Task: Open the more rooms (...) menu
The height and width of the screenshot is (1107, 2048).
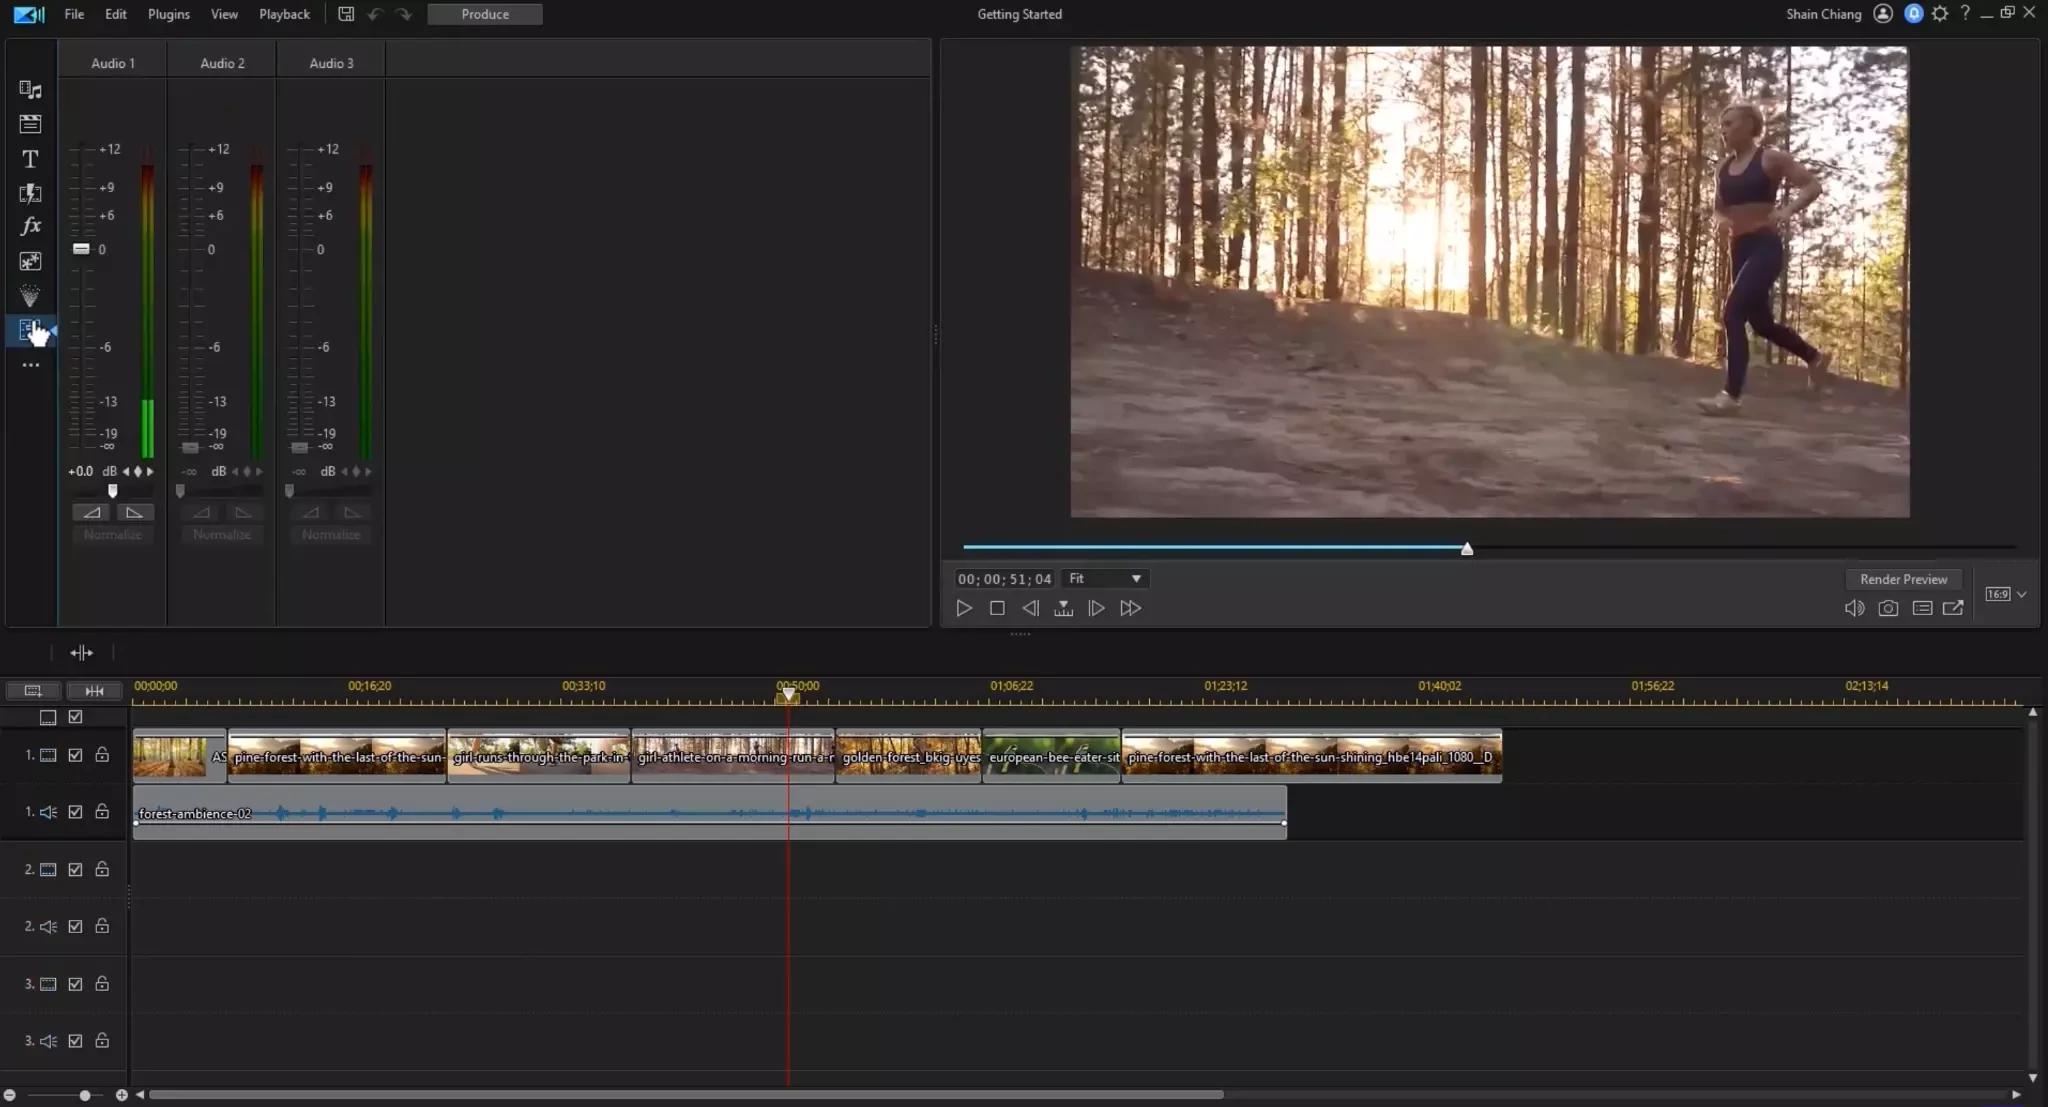Action: tap(30, 365)
